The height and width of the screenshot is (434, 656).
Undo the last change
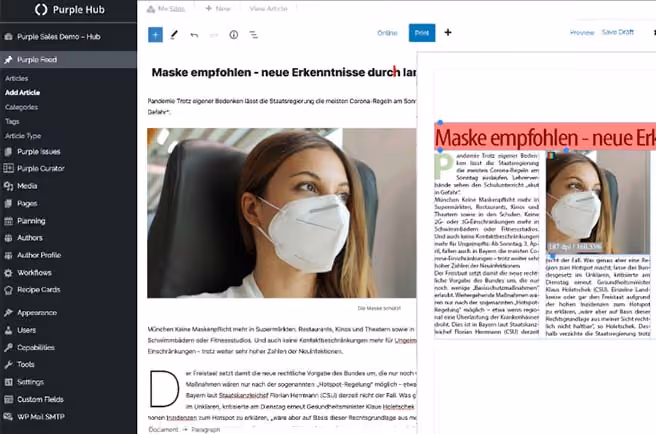coord(194,35)
